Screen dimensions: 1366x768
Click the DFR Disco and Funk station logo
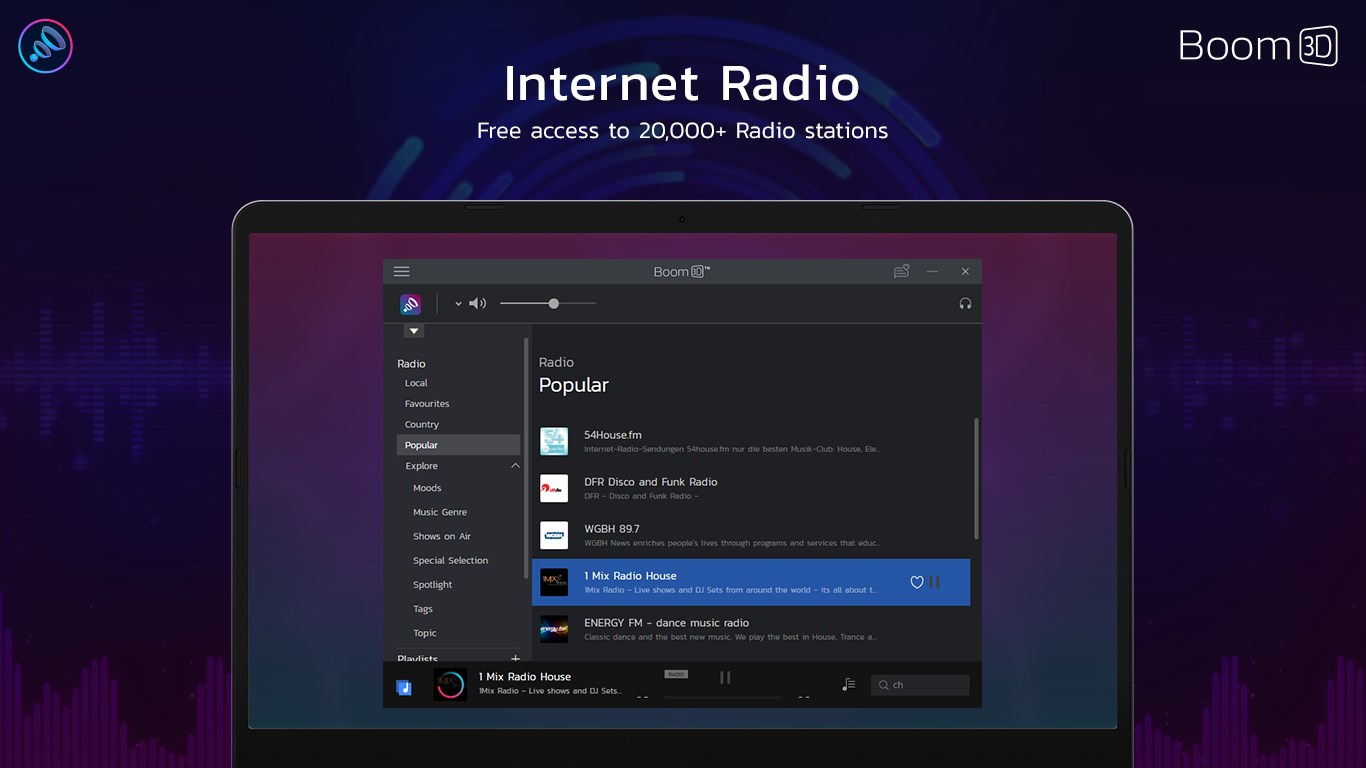click(554, 488)
